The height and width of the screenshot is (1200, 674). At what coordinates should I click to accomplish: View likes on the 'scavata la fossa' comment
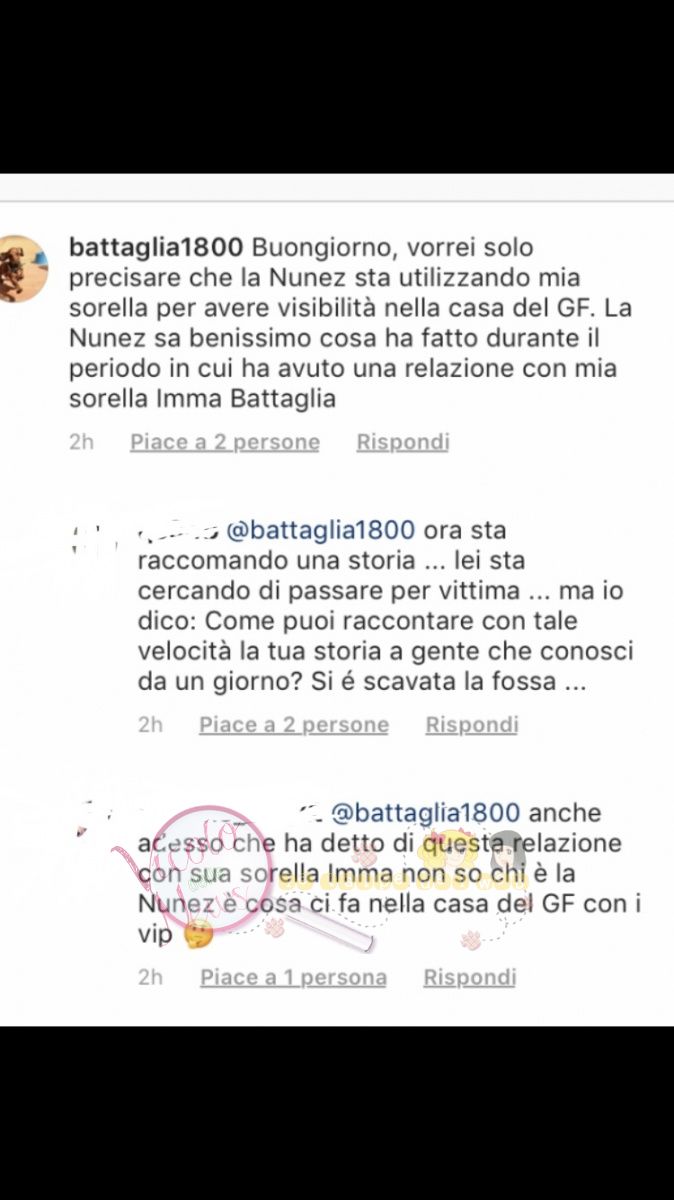click(294, 725)
